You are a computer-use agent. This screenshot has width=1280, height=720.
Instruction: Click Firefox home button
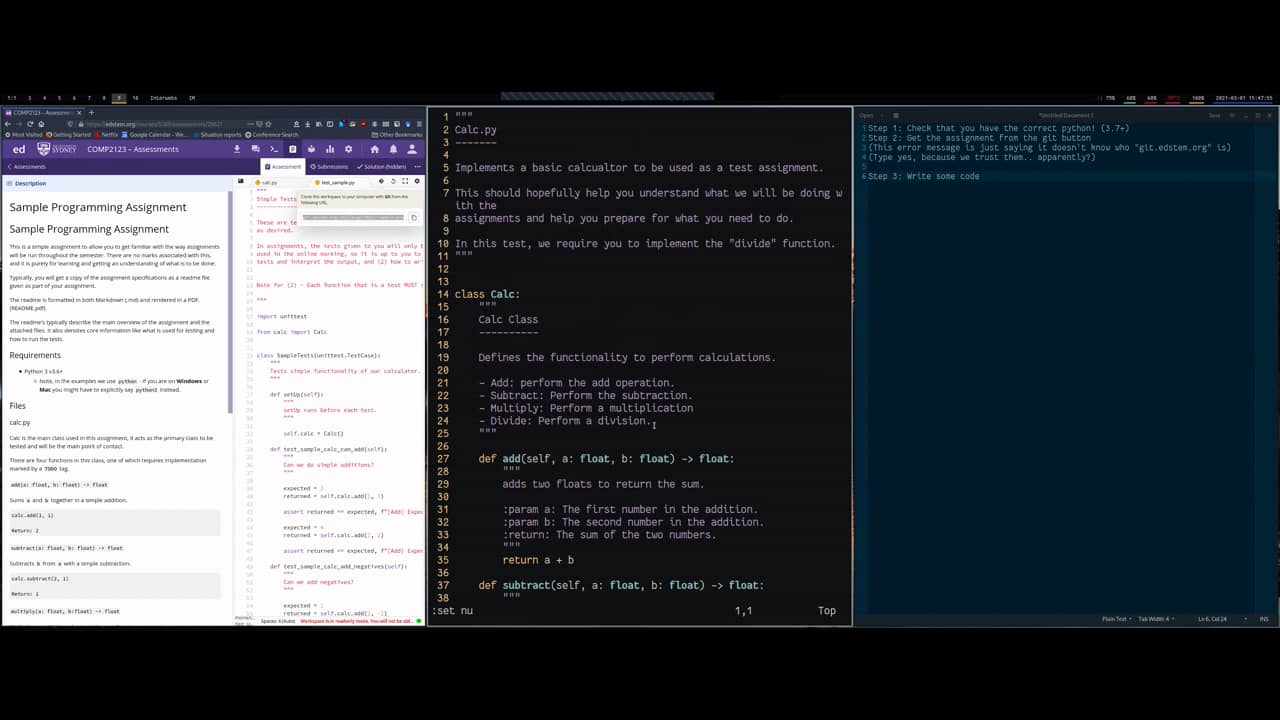tap(41, 123)
